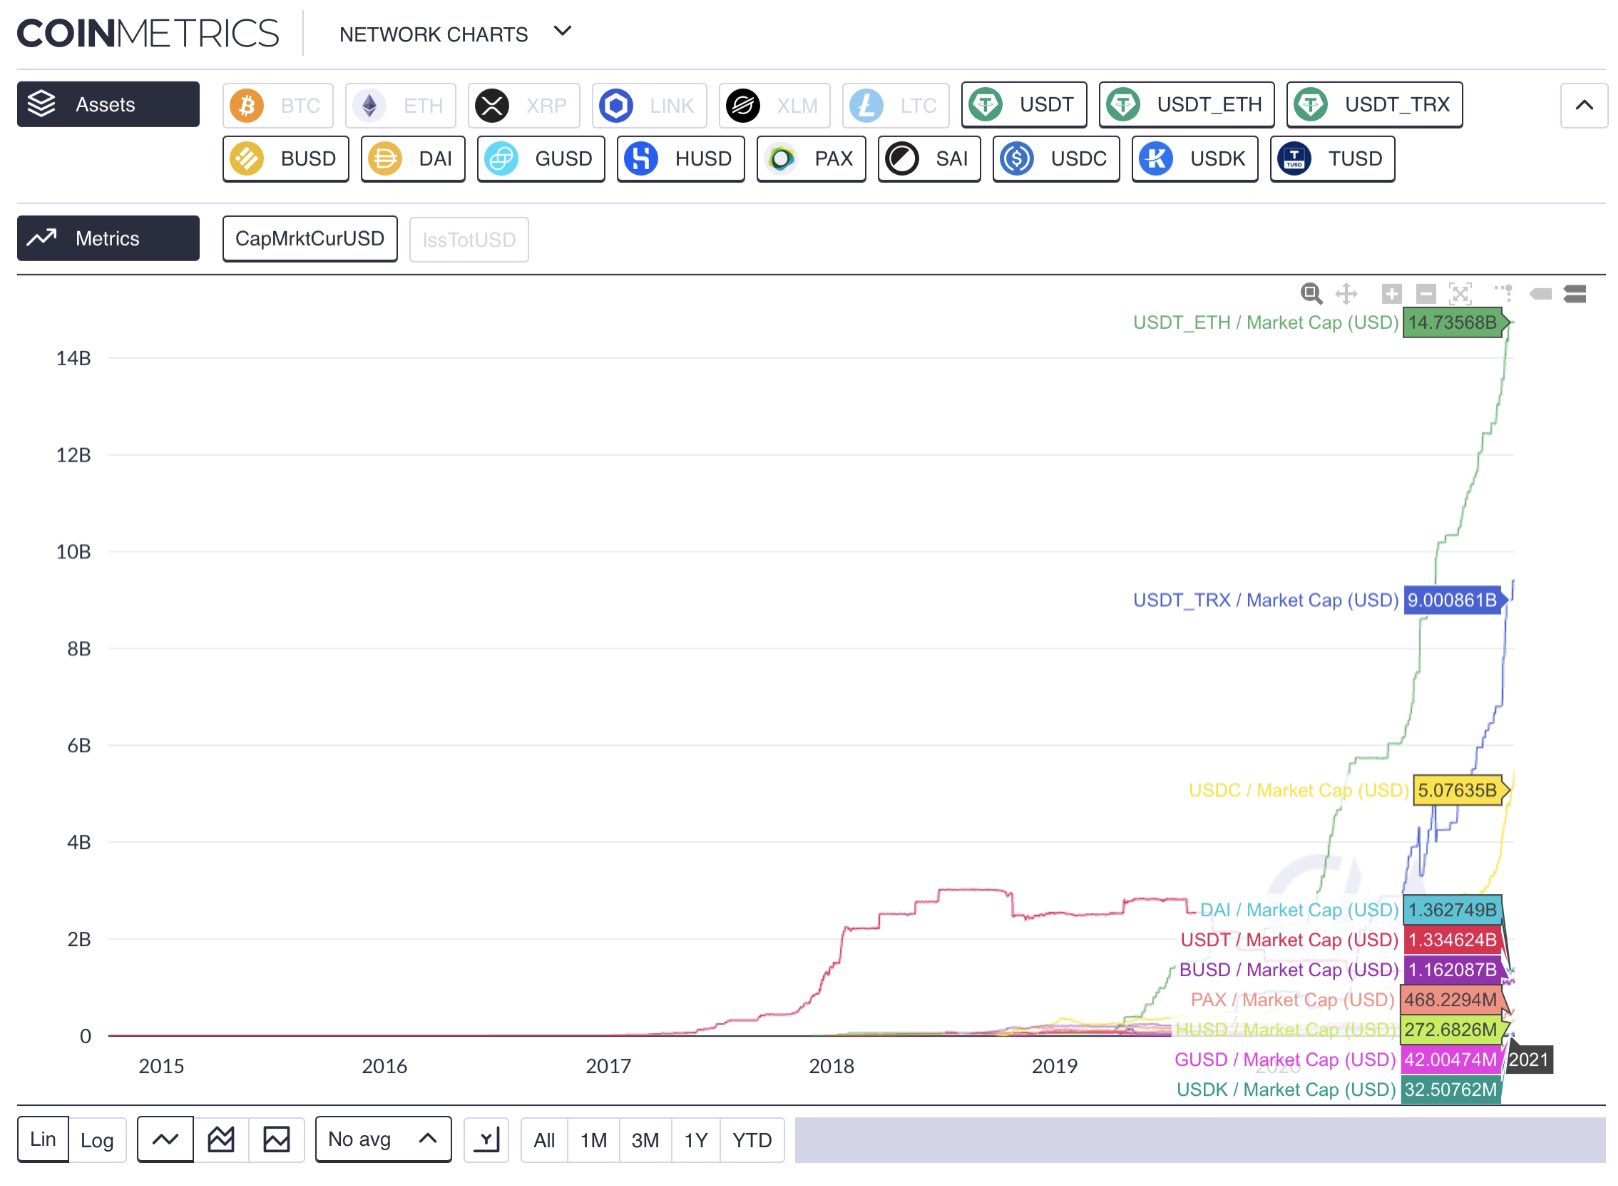The image size is (1618, 1186).
Task: Click the Bitcoin logo icon
Action: (246, 105)
